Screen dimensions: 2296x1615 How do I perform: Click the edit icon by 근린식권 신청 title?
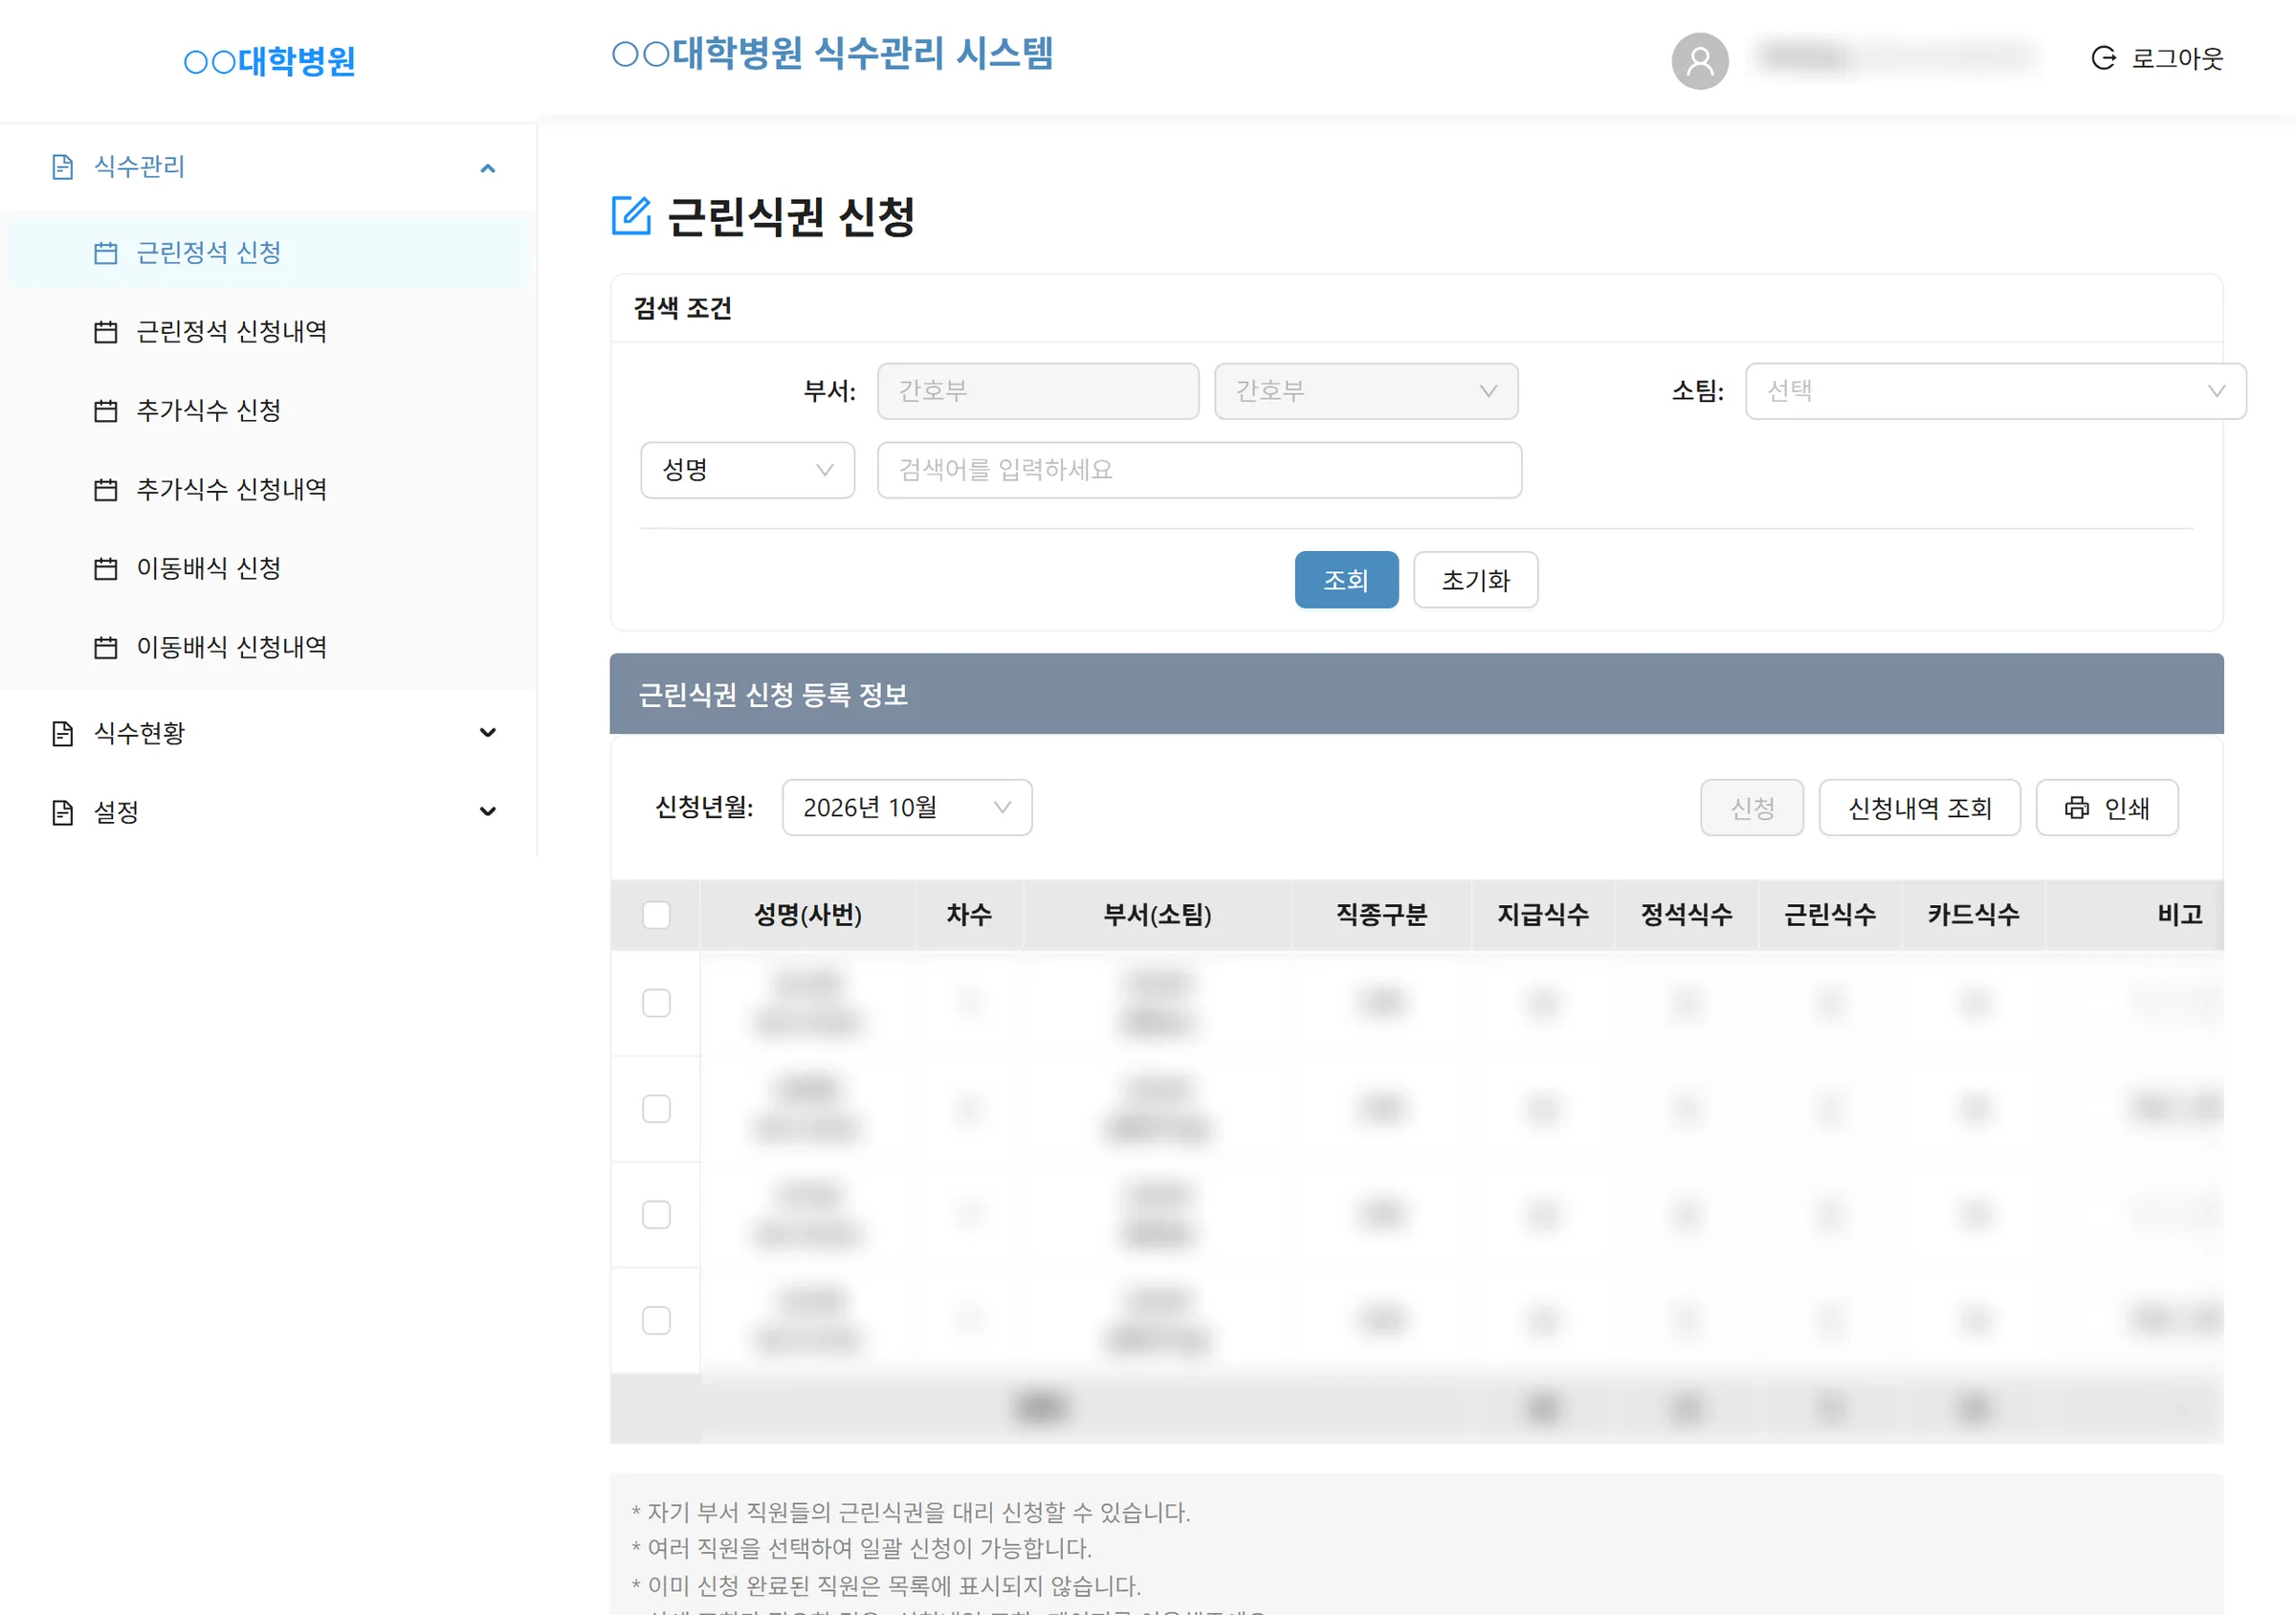point(631,216)
